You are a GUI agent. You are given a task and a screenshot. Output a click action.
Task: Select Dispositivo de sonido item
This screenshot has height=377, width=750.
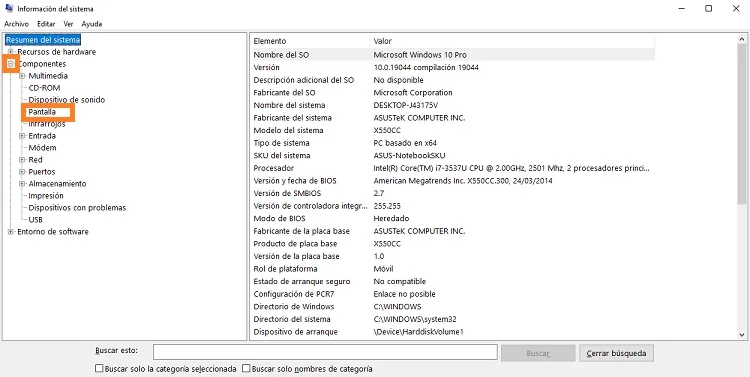coord(66,100)
